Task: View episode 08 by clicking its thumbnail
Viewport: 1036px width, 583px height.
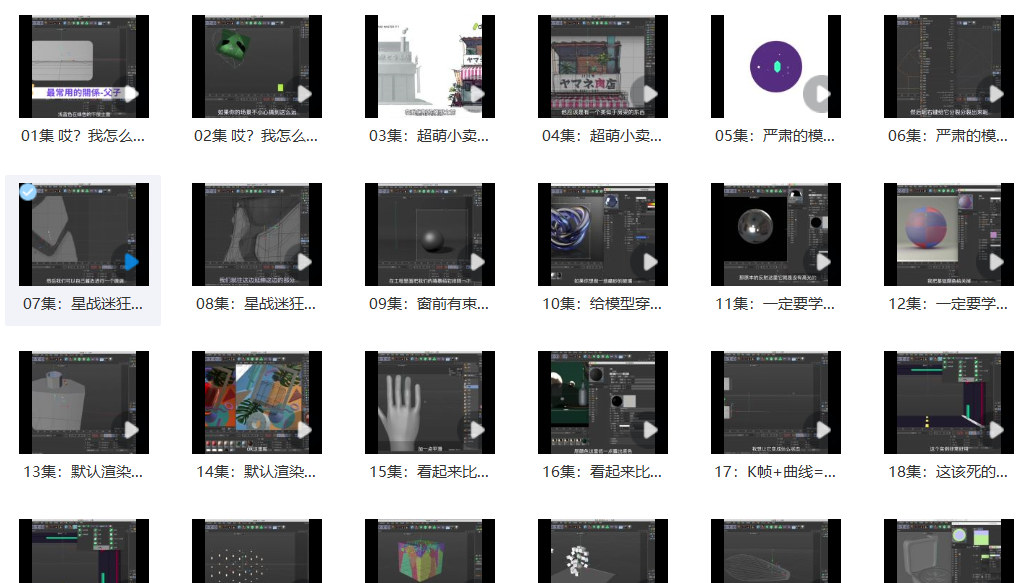Action: tap(256, 232)
